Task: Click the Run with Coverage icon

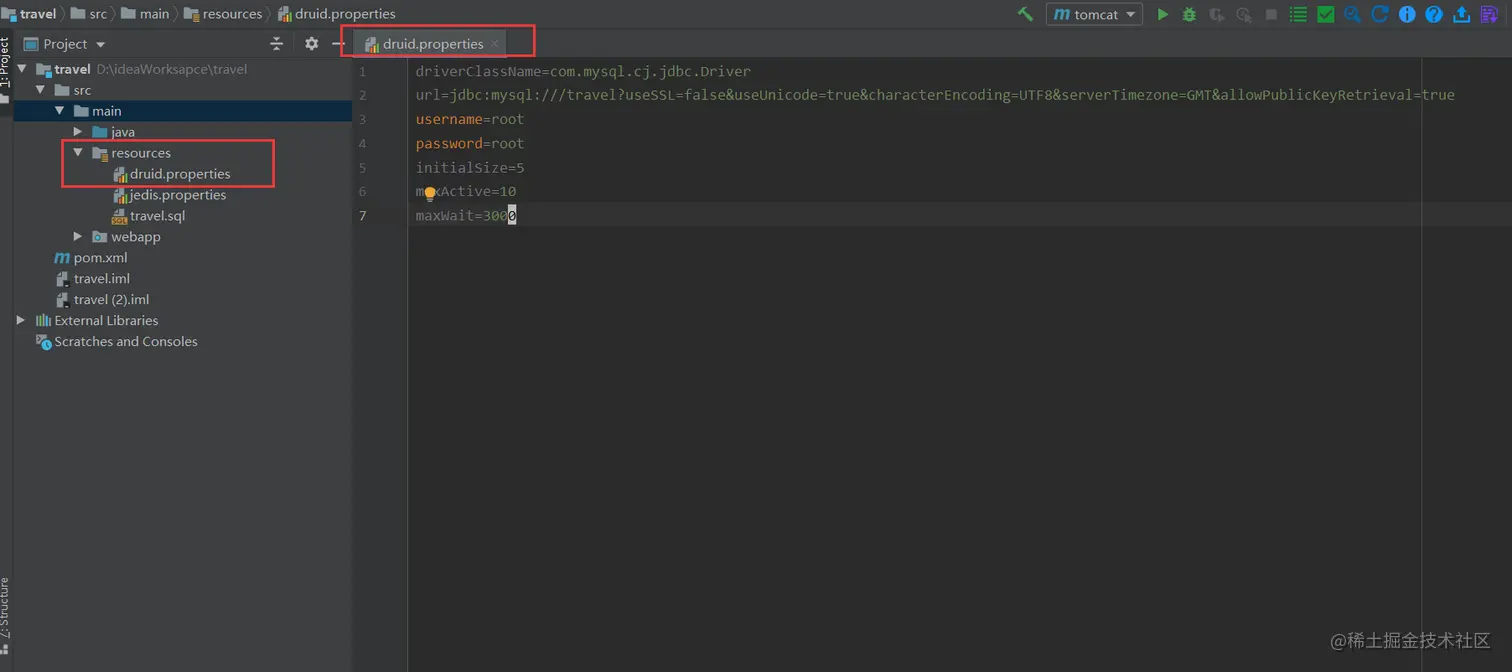Action: pyautogui.click(x=1217, y=14)
